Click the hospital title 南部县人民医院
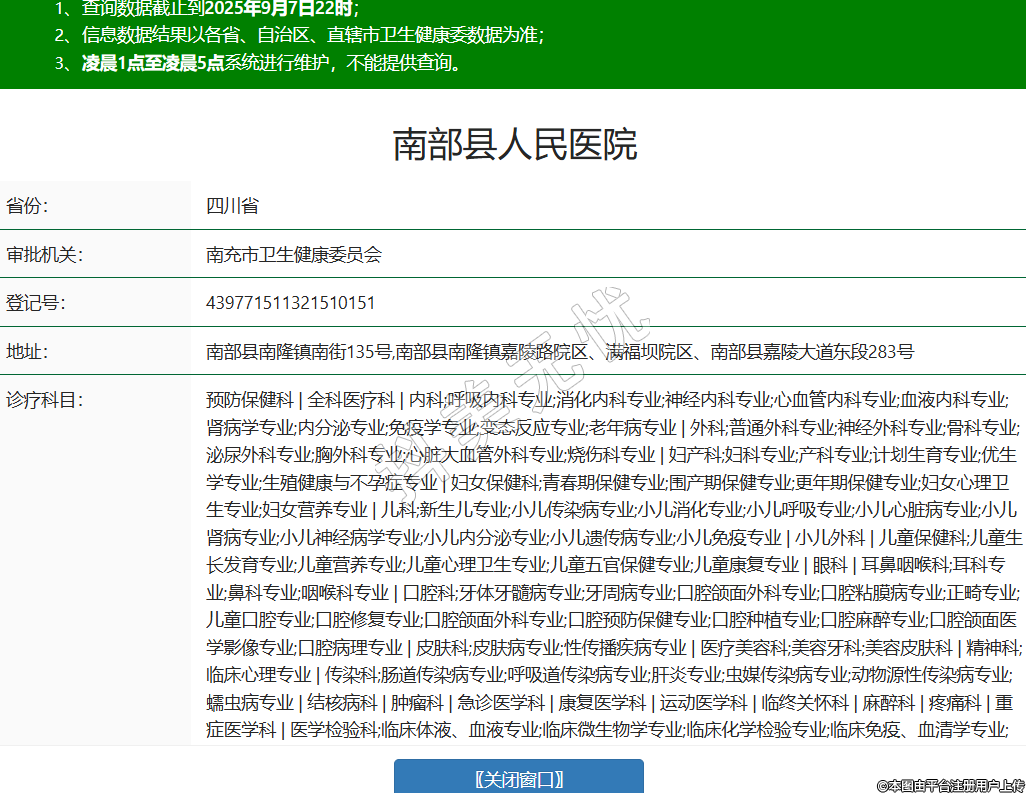The height and width of the screenshot is (793, 1026). pyautogui.click(x=514, y=145)
